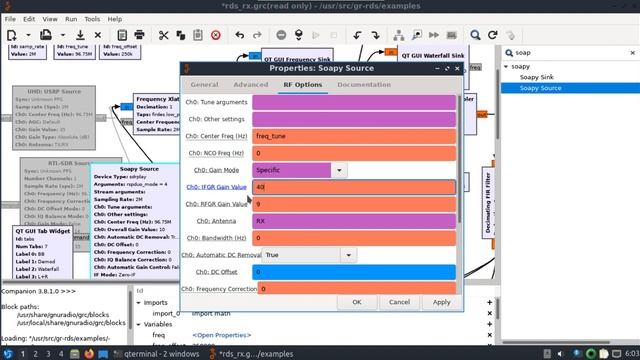Click the Generate flowgraph icon
640x360 pixels.
[x=299, y=35]
